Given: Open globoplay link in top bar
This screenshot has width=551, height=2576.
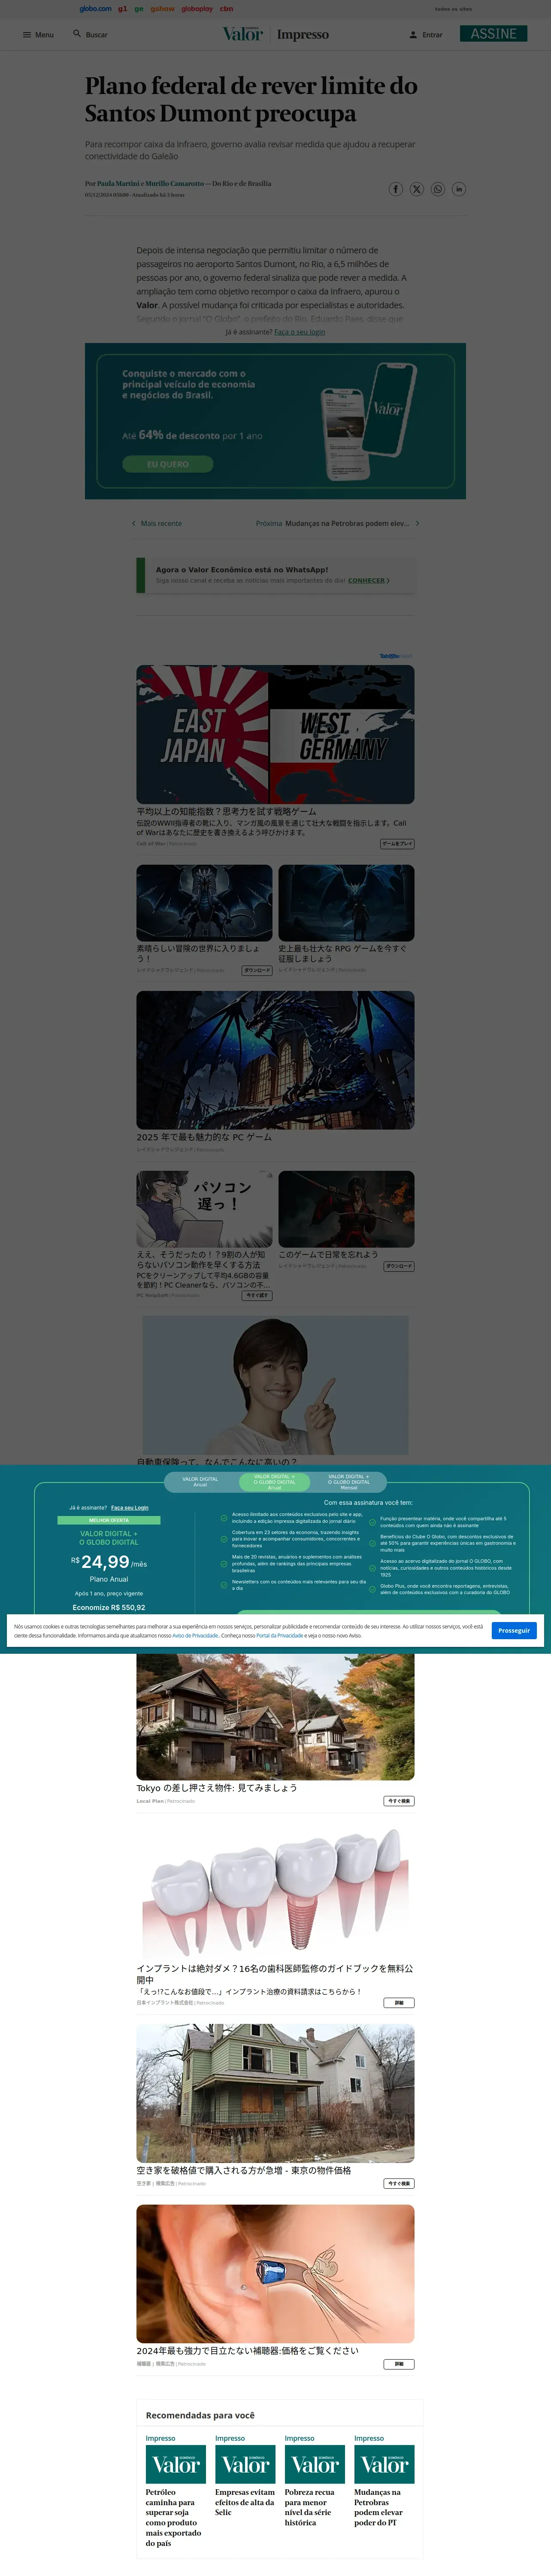Looking at the screenshot, I should pos(197,9).
